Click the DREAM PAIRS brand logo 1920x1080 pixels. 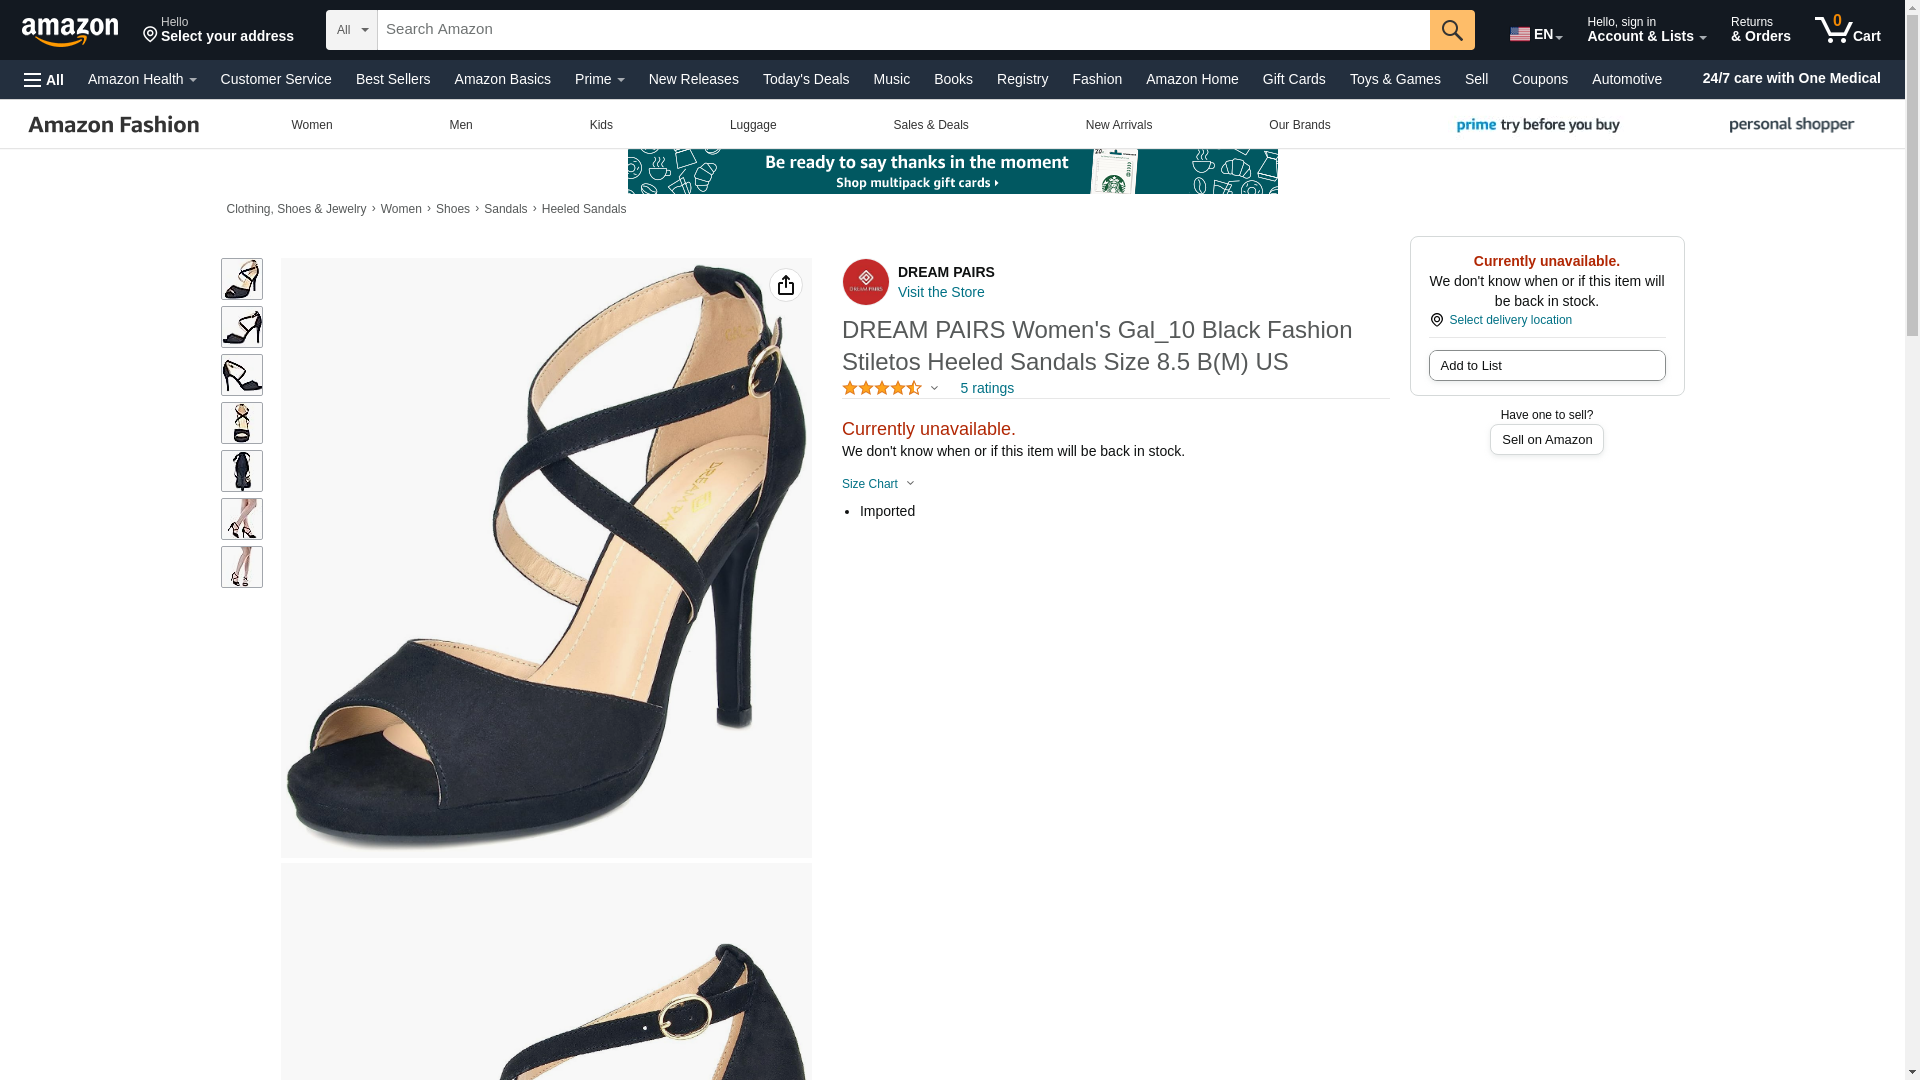coord(865,282)
